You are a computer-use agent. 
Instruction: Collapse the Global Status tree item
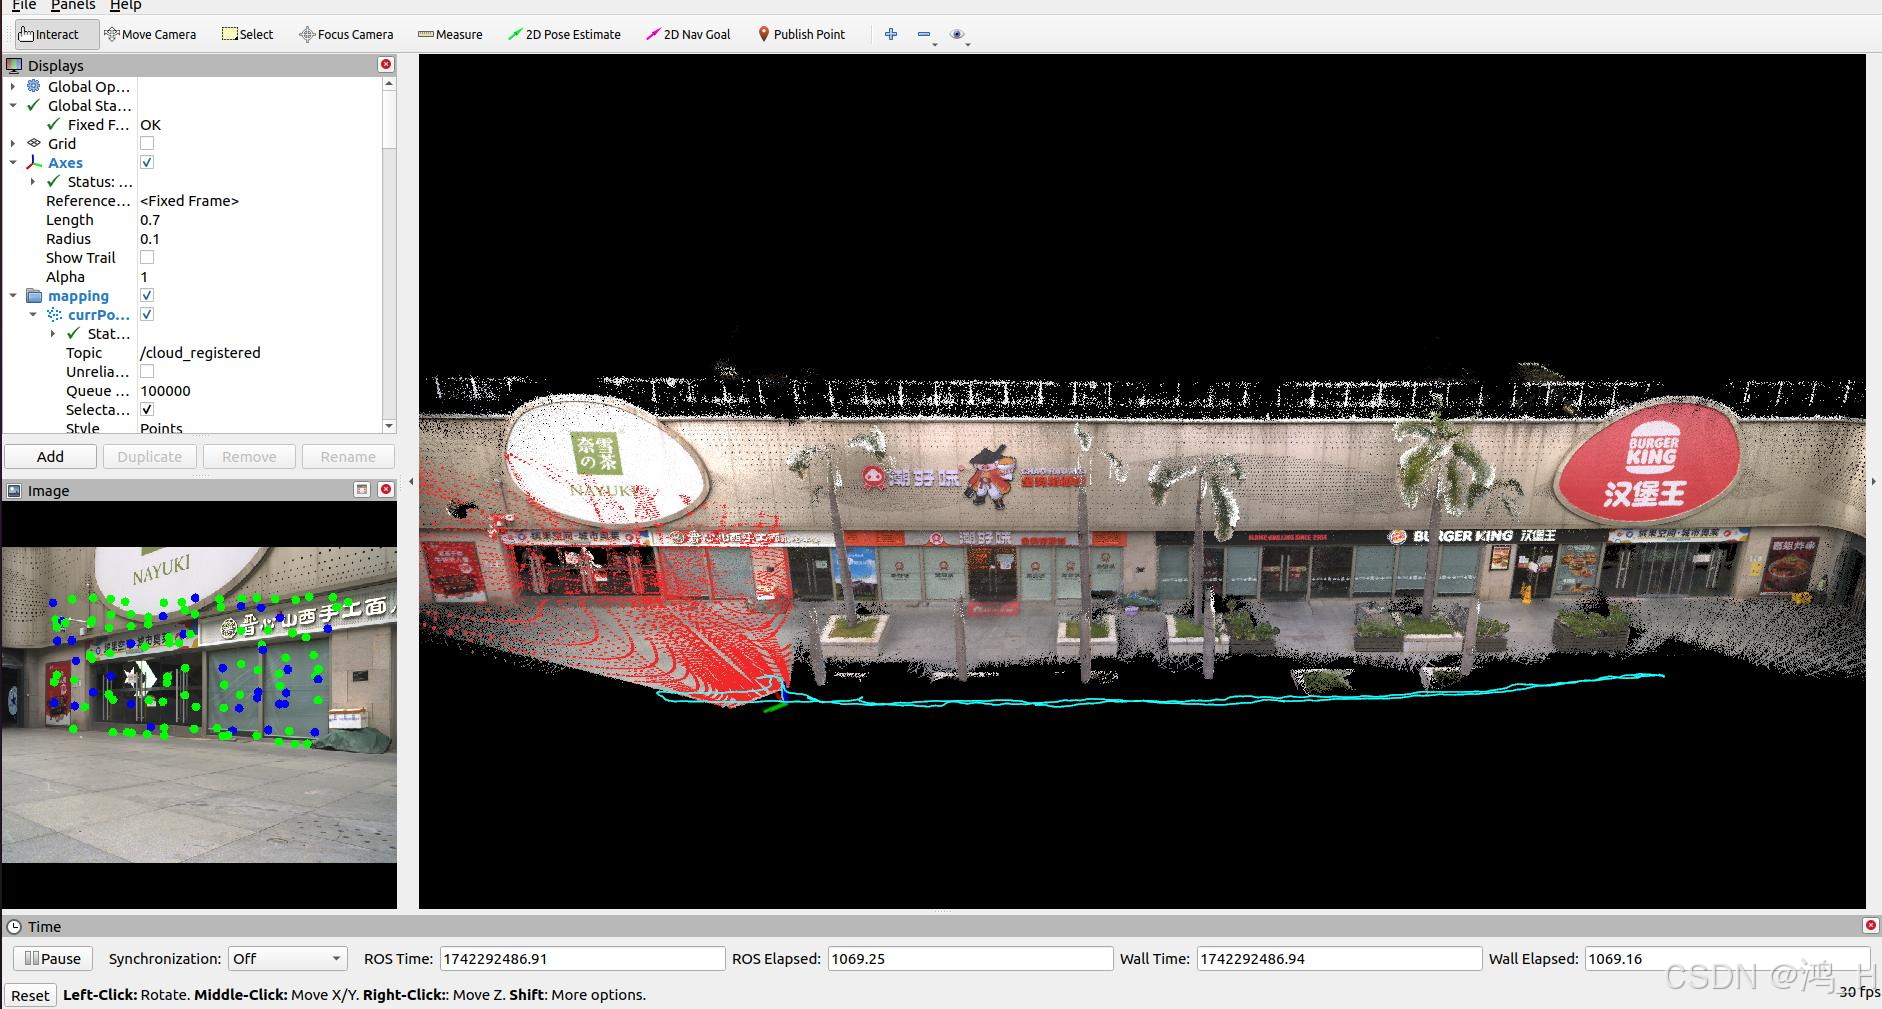coord(13,105)
